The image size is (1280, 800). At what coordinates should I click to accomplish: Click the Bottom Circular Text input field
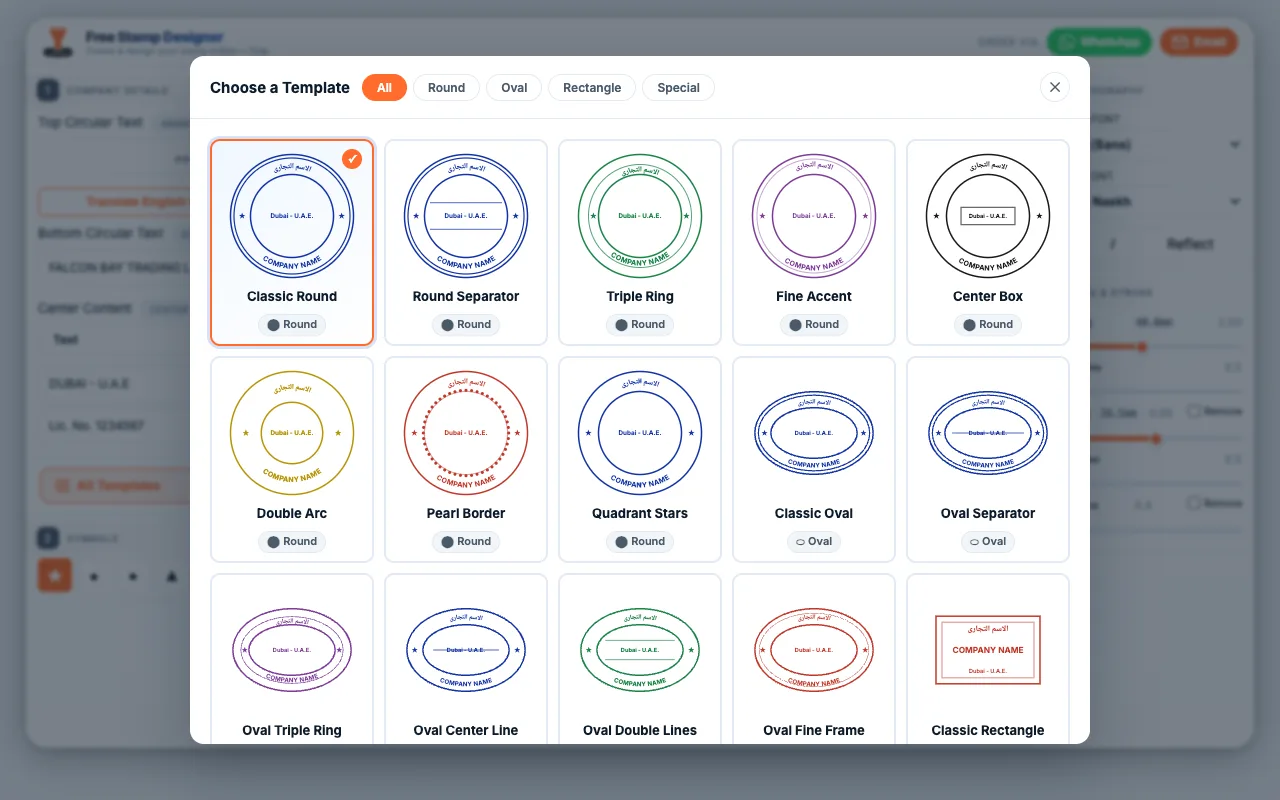tap(115, 268)
